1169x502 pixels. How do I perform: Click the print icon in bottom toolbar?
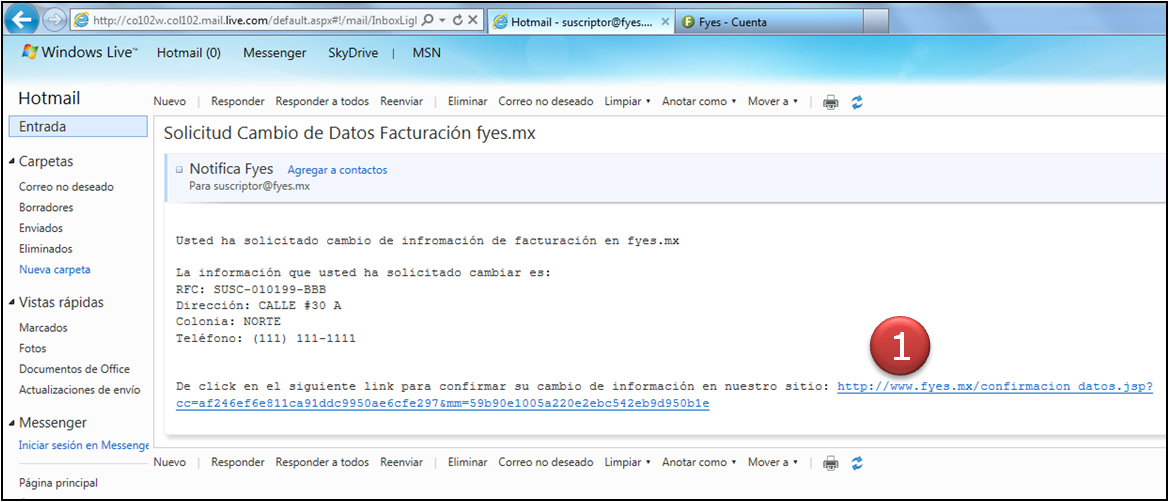[830, 463]
